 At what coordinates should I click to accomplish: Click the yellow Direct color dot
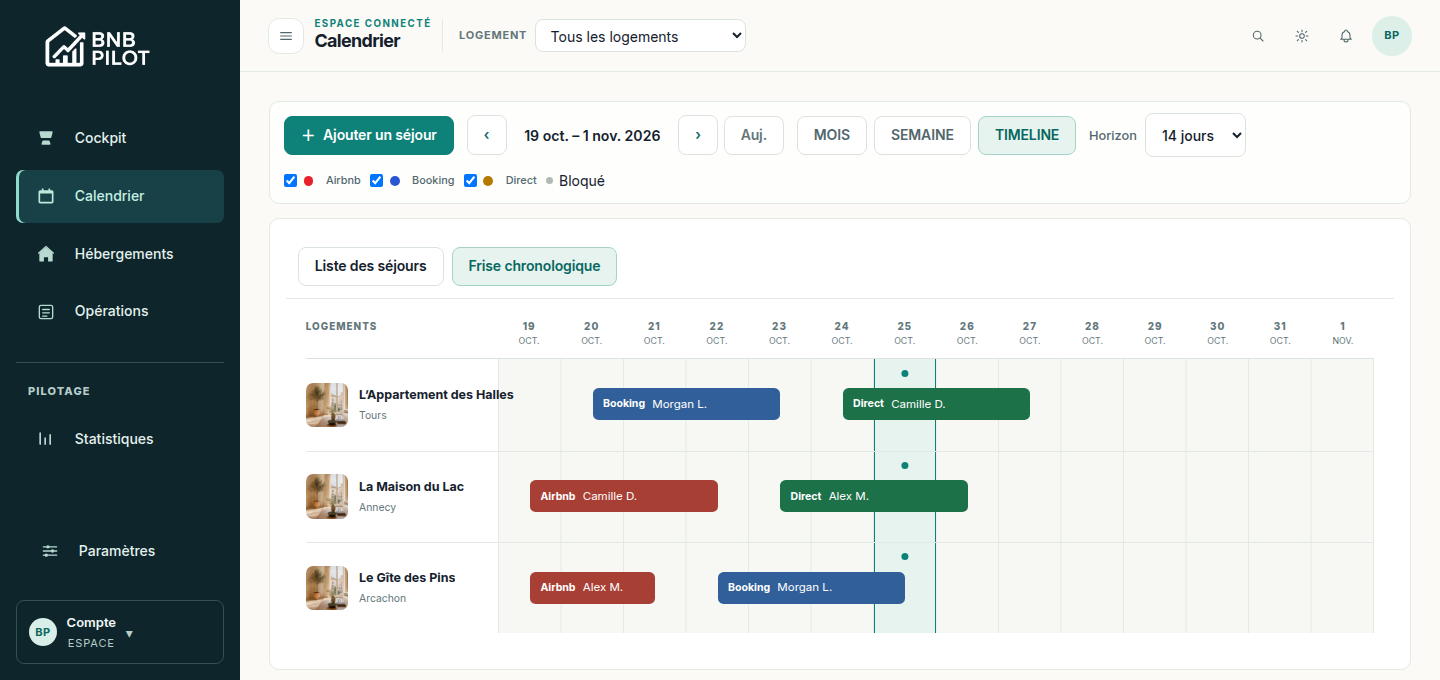(x=488, y=181)
